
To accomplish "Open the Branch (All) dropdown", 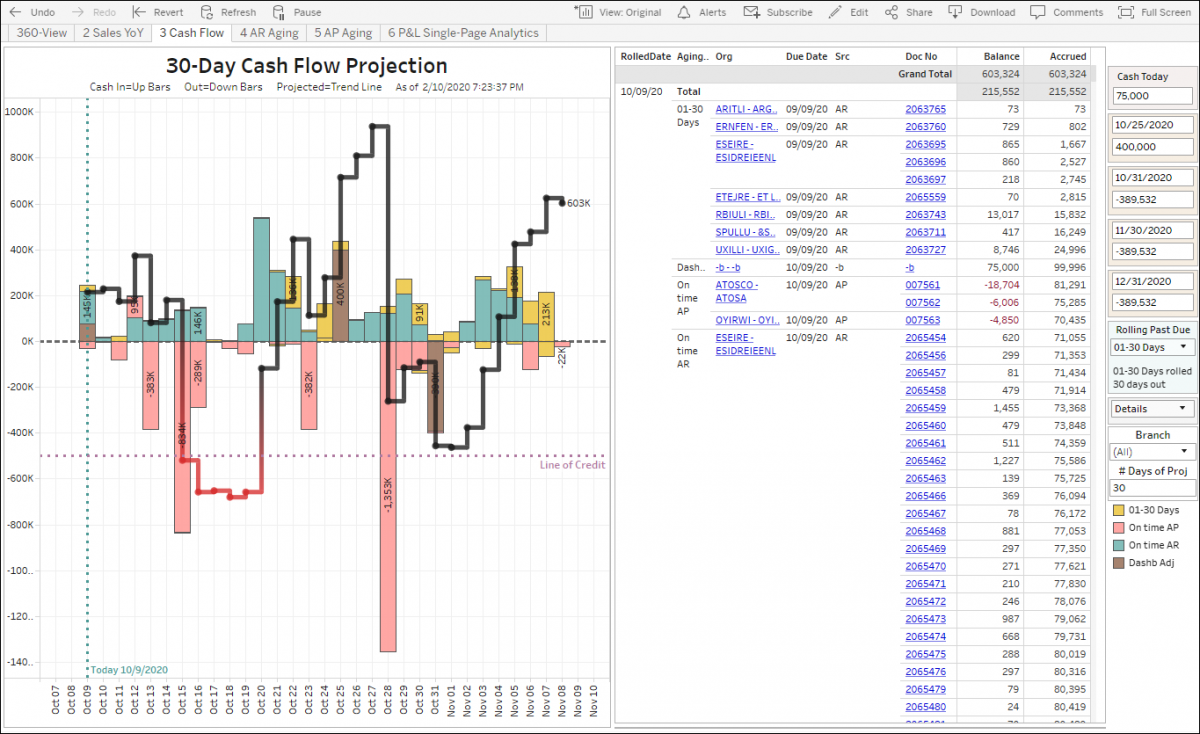I will pyautogui.click(x=1151, y=451).
